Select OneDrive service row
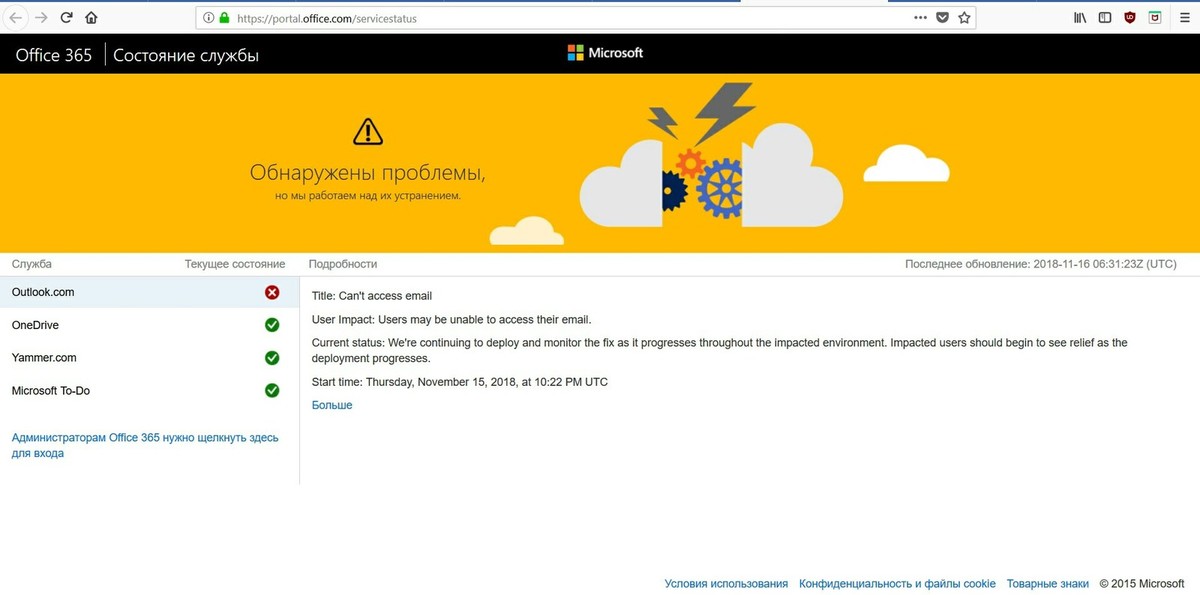The height and width of the screenshot is (595, 1200). (35, 325)
